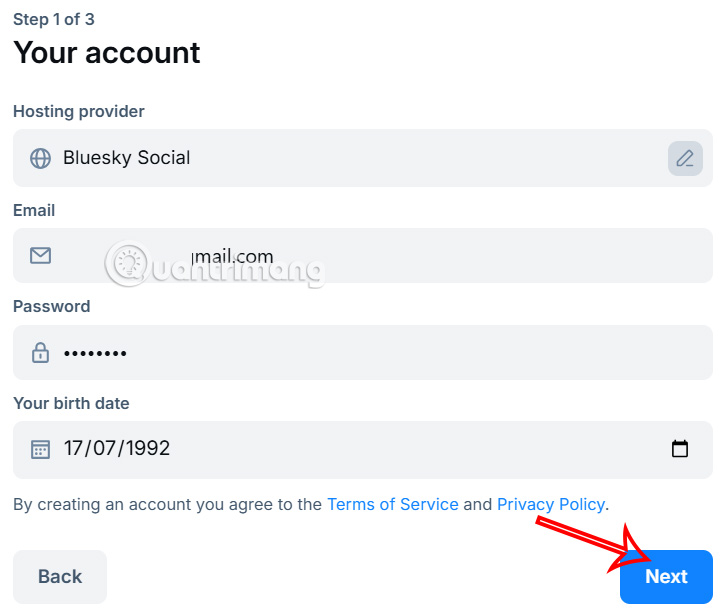Select the year 1992 in birth date

click(x=147, y=449)
